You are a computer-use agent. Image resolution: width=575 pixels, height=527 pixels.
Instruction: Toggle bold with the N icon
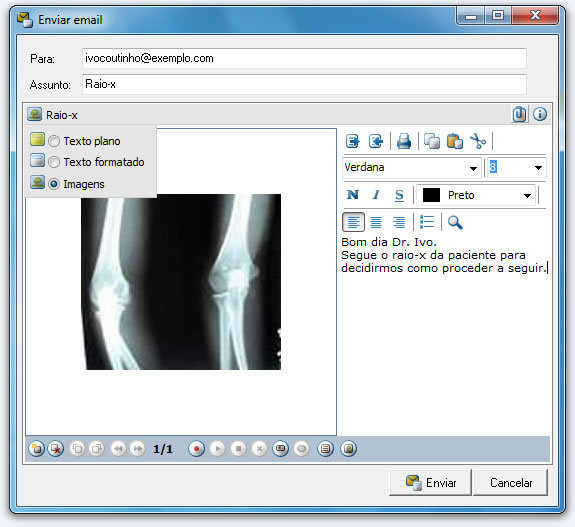click(x=353, y=195)
